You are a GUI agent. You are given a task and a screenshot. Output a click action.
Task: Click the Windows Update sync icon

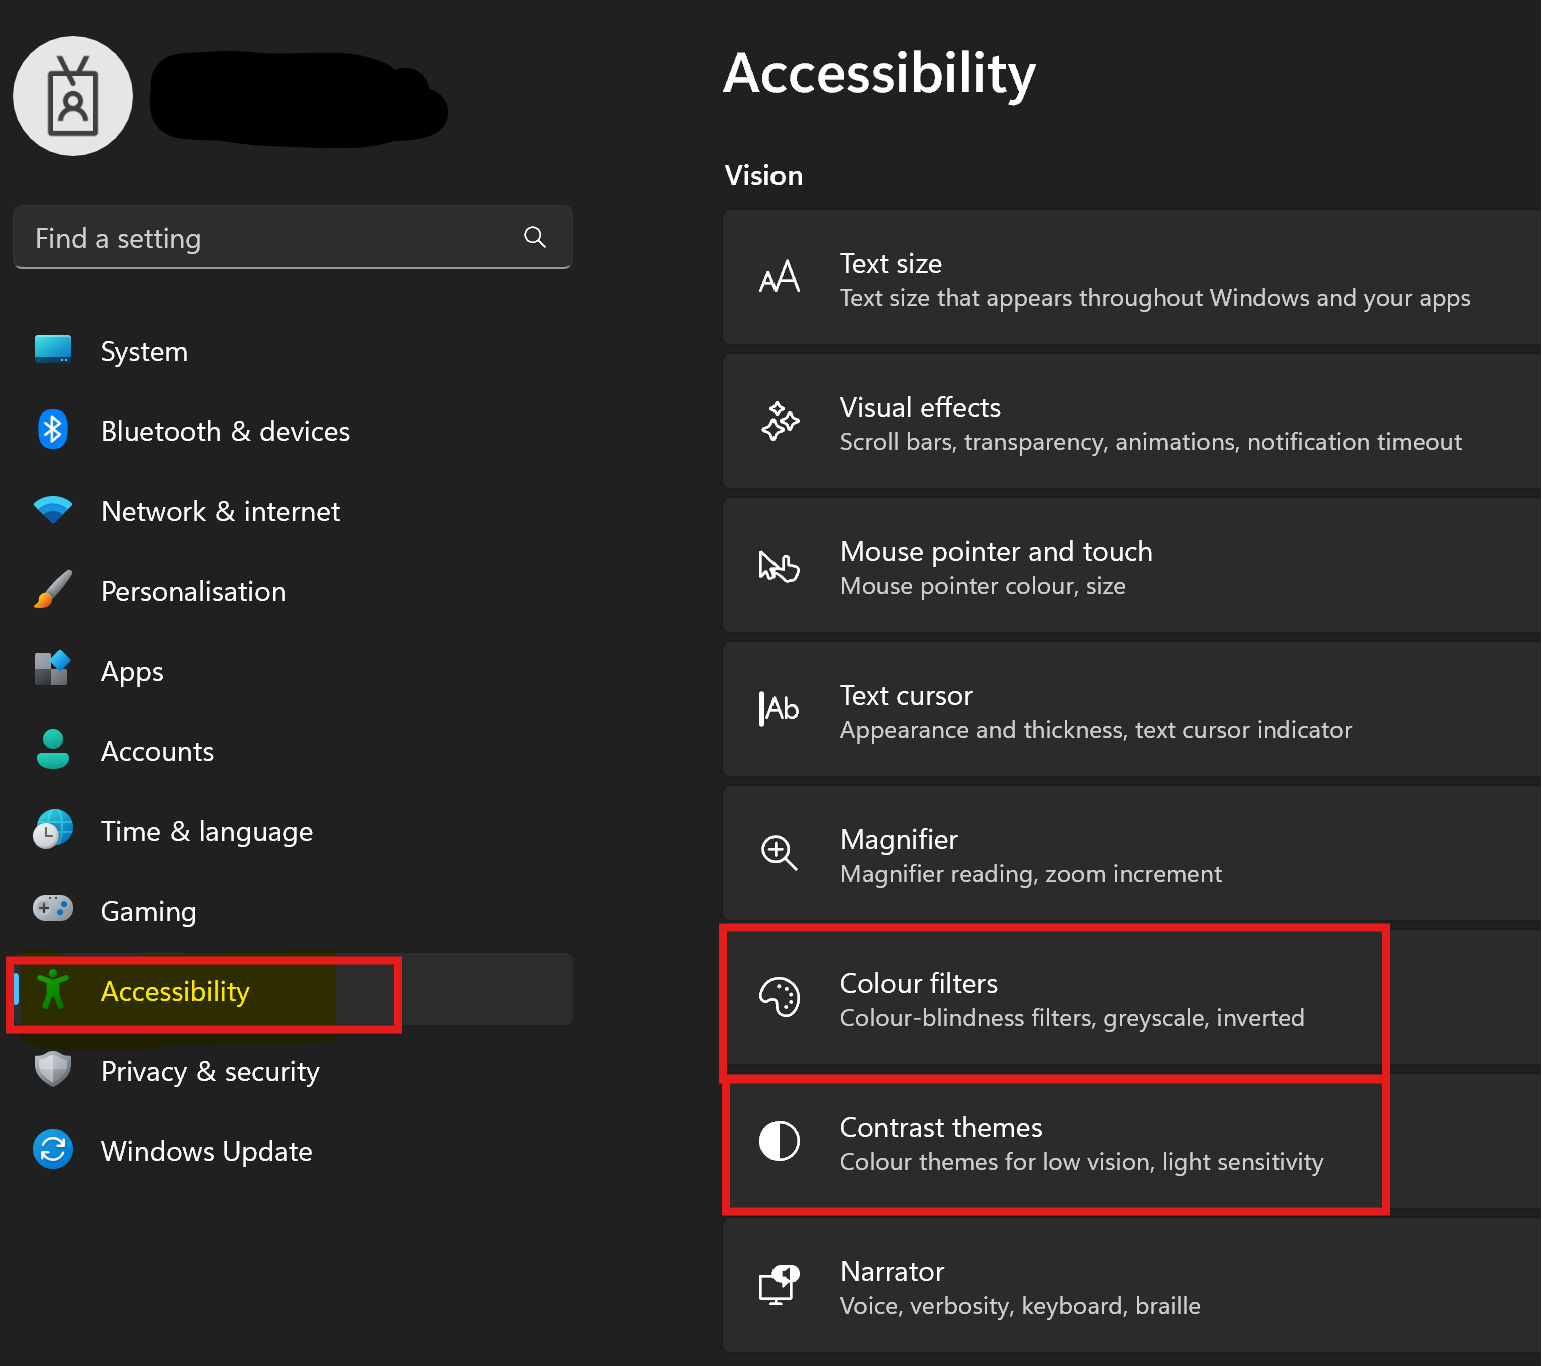[53, 1150]
